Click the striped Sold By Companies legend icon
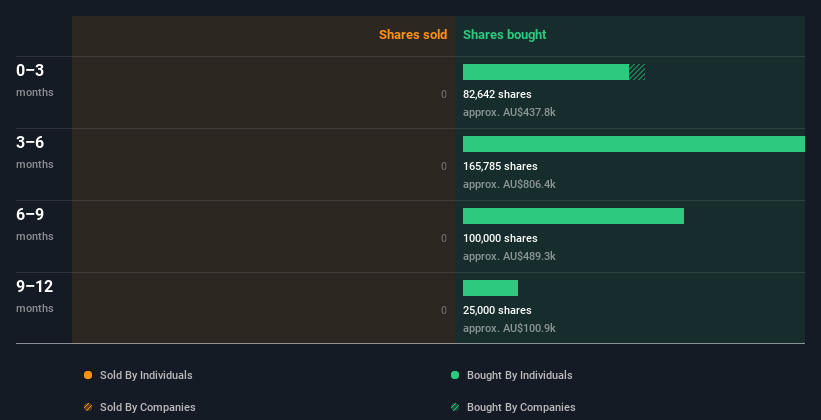The width and height of the screenshot is (821, 420). click(88, 407)
